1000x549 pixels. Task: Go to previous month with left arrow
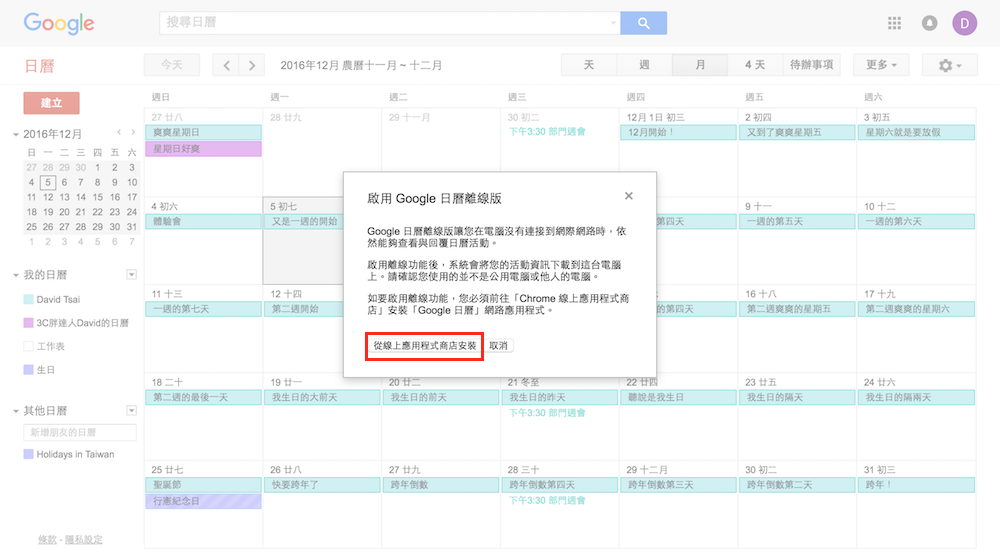pos(227,65)
